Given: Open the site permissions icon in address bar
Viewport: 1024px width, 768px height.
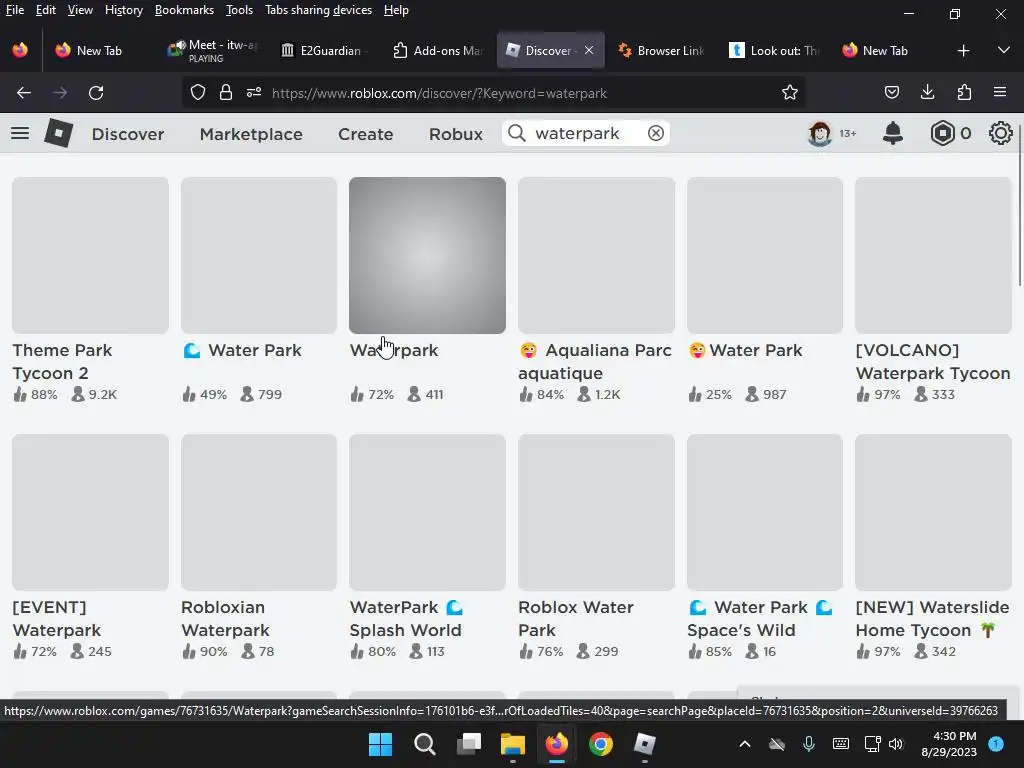Looking at the screenshot, I should [254, 93].
